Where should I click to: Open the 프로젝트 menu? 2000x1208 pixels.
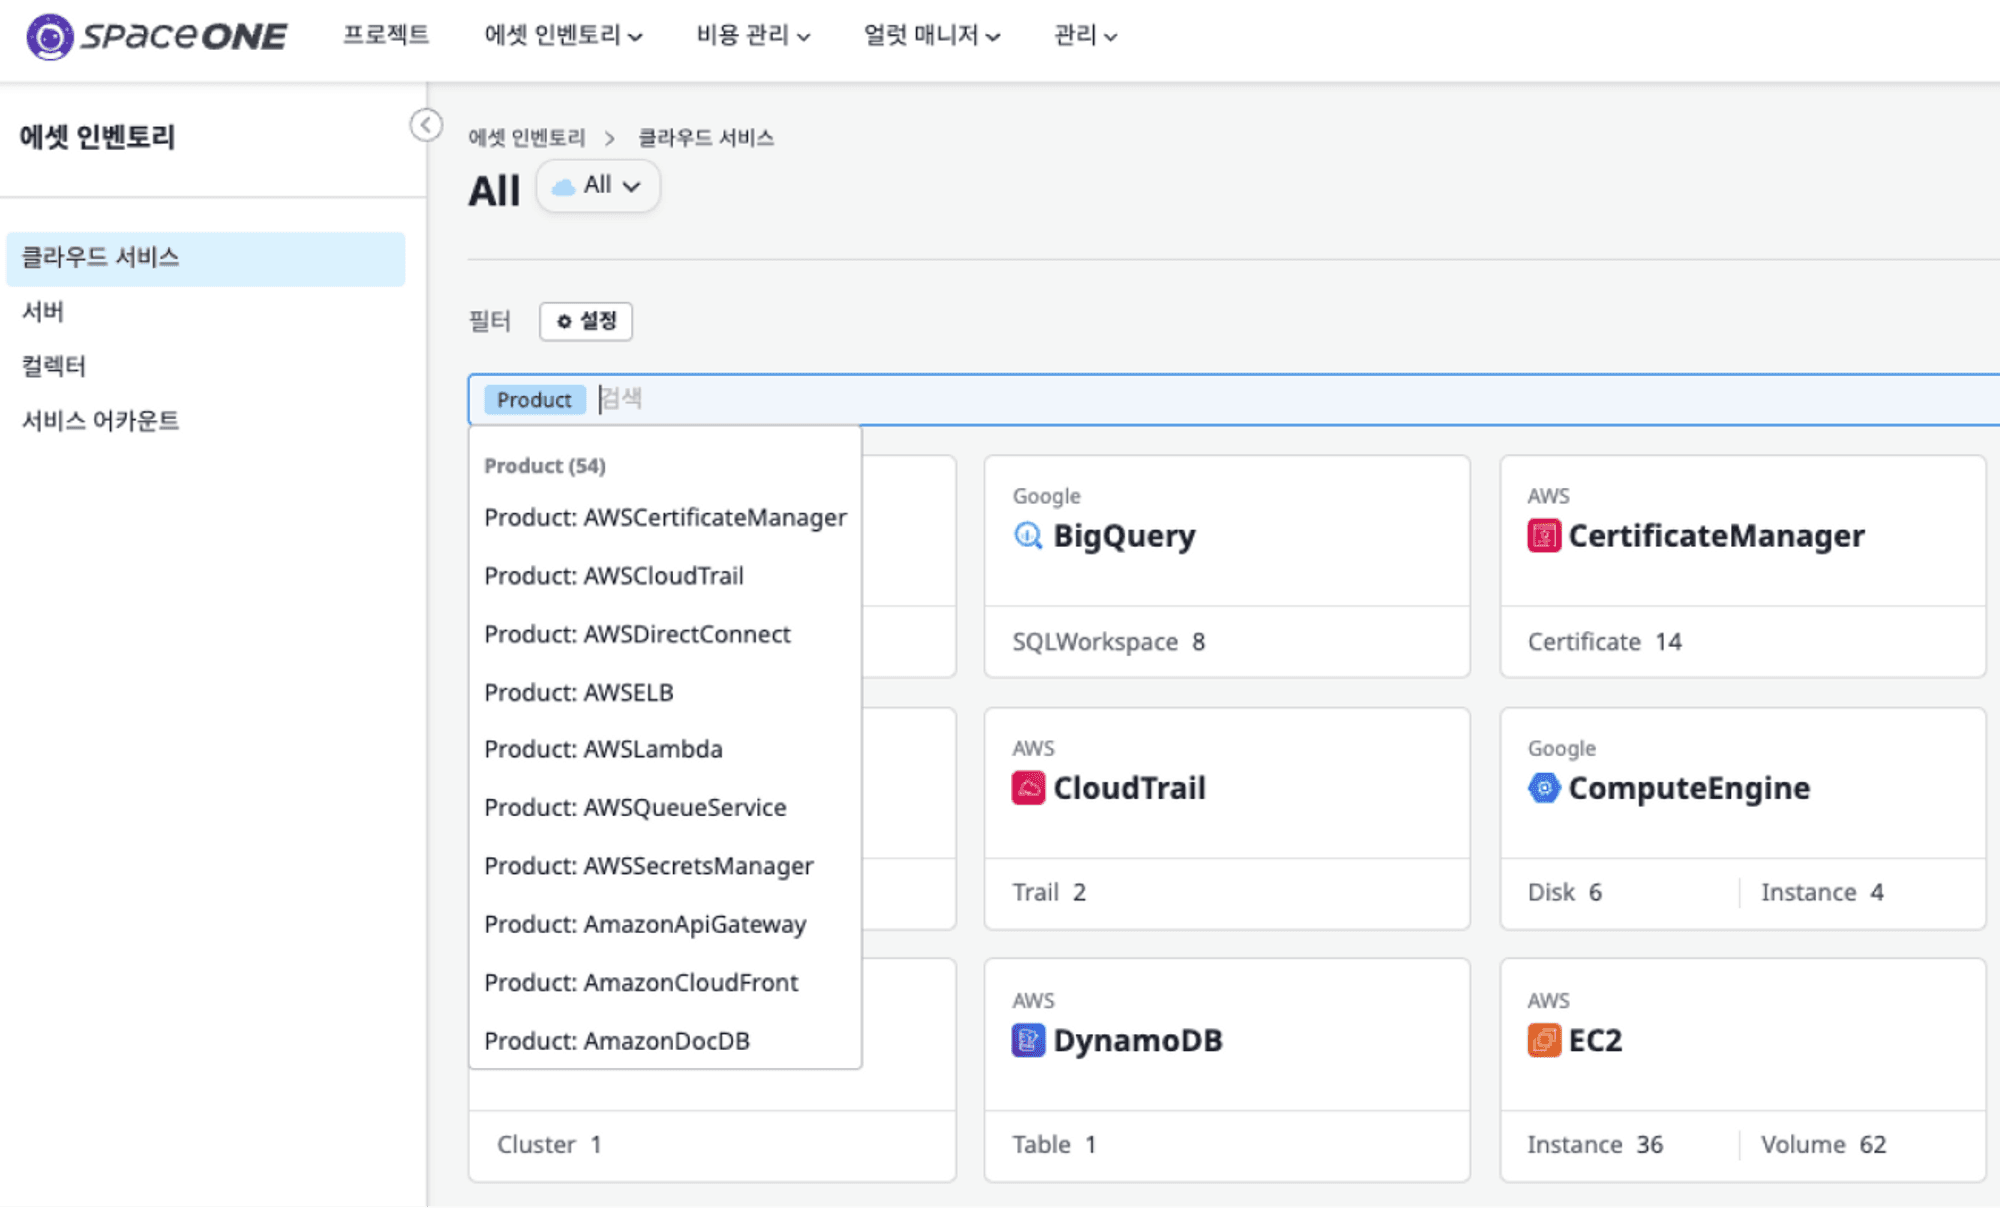point(386,35)
